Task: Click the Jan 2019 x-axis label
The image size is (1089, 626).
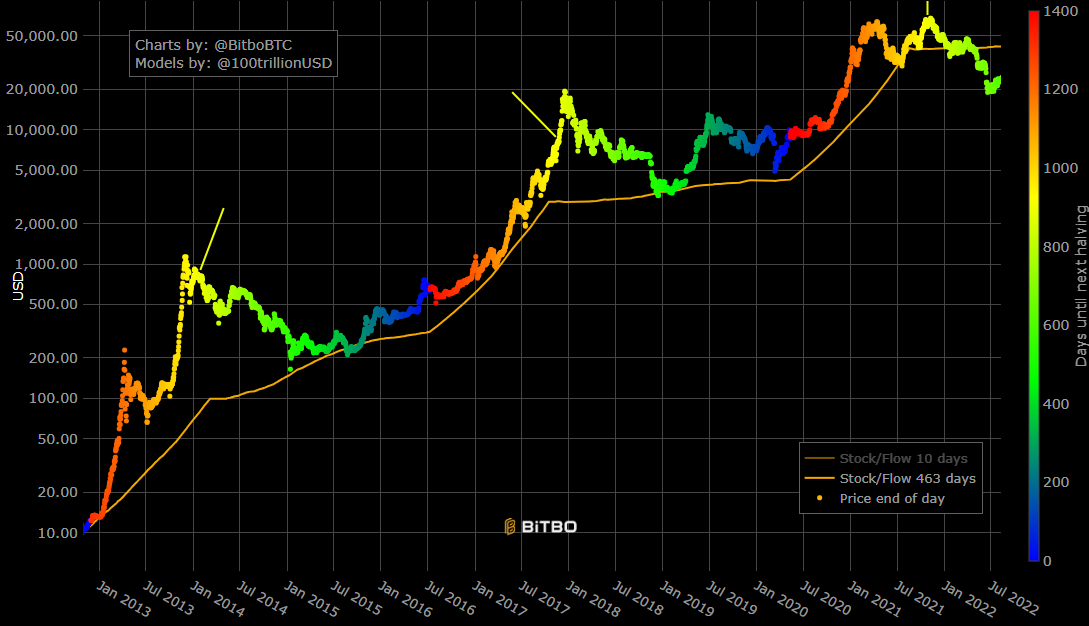Action: 687,599
